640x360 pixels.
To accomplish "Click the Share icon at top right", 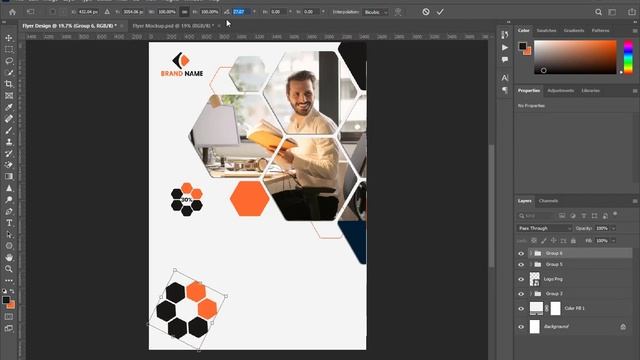I will pyautogui.click(x=632, y=12).
